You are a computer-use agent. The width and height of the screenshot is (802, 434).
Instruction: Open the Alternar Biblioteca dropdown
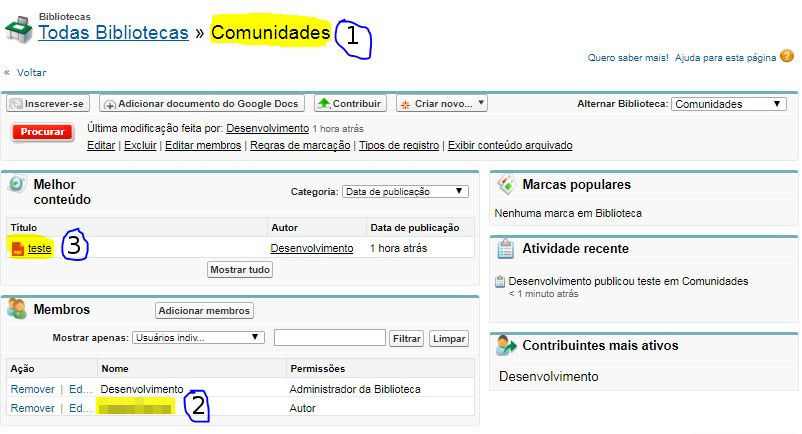tap(728, 104)
